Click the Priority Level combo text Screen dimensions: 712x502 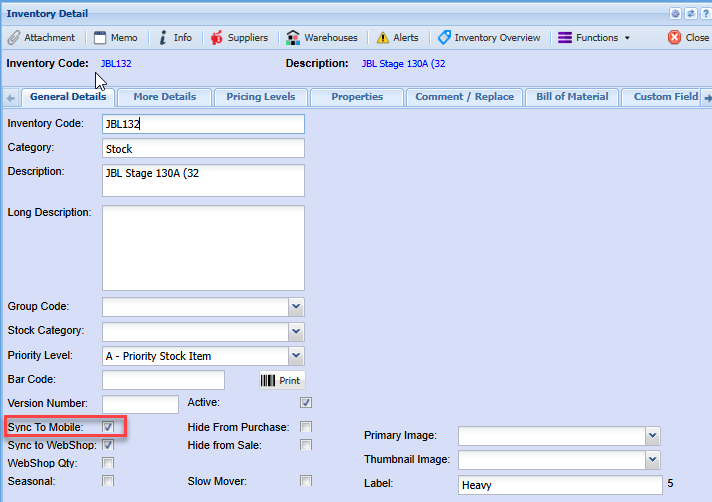(196, 356)
